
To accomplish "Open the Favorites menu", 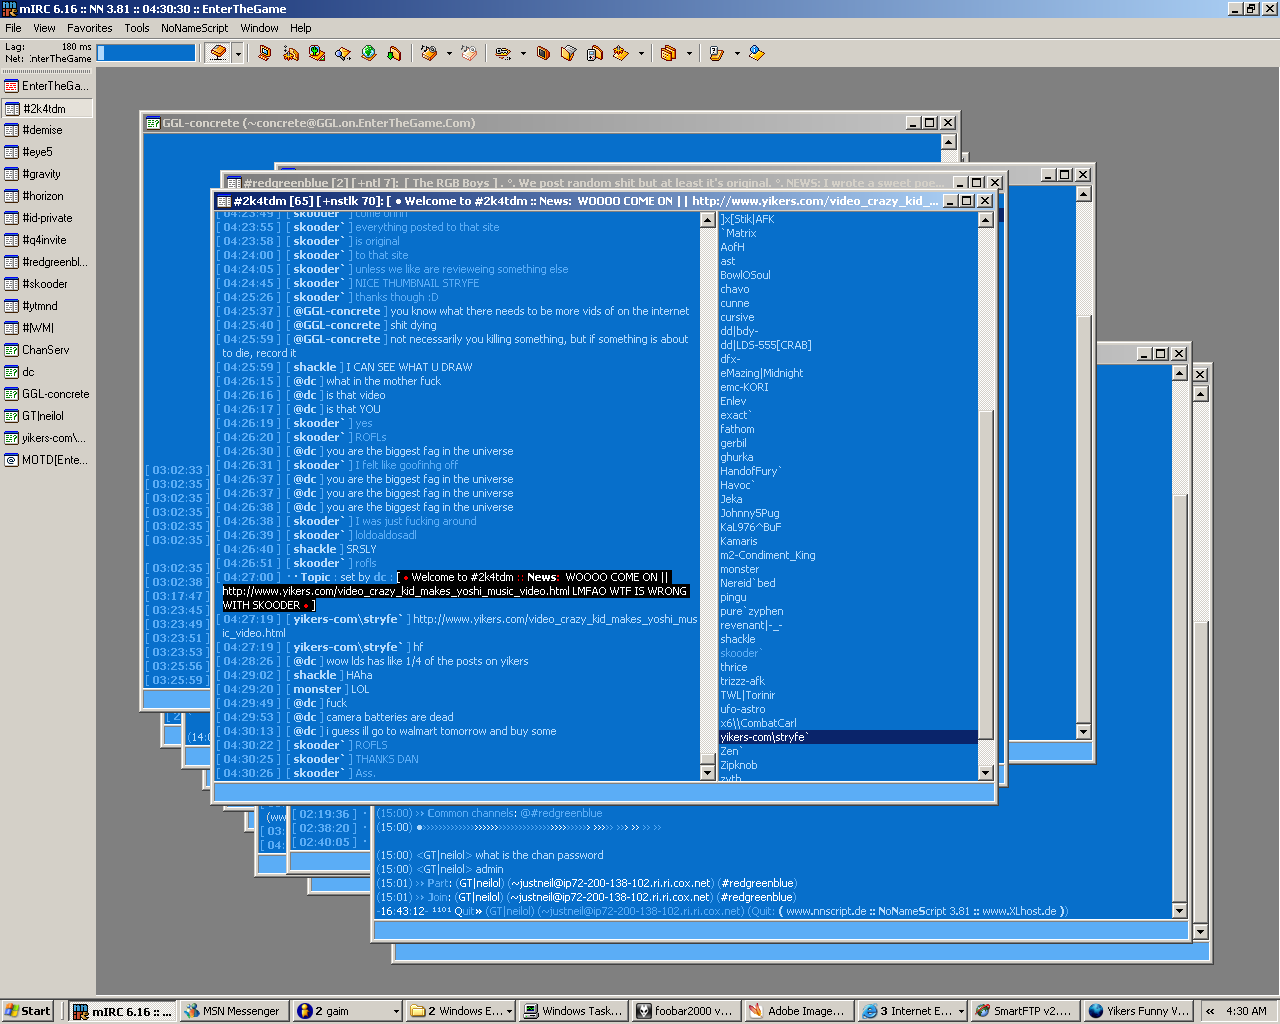I will point(89,28).
